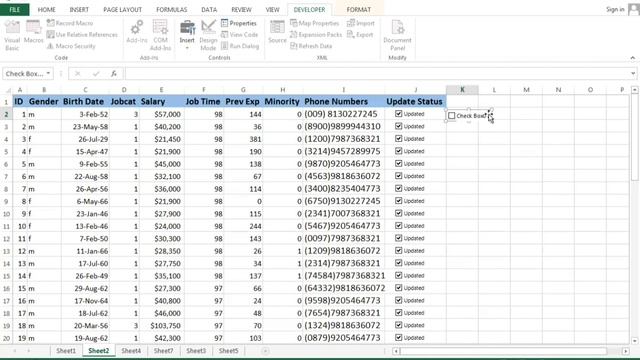The height and width of the screenshot is (360, 640).
Task: Uncheck Updated checkbox in row 14
Action: (398, 263)
